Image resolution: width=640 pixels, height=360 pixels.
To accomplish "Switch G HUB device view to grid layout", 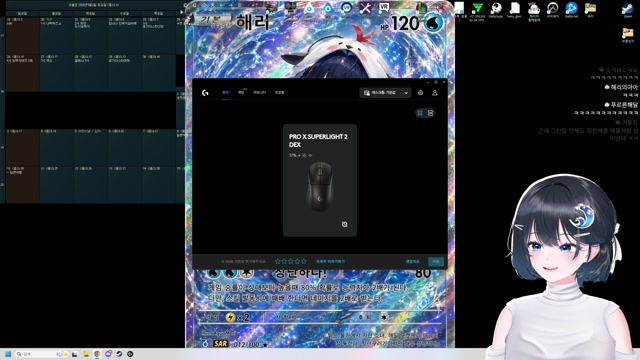I will (x=420, y=113).
